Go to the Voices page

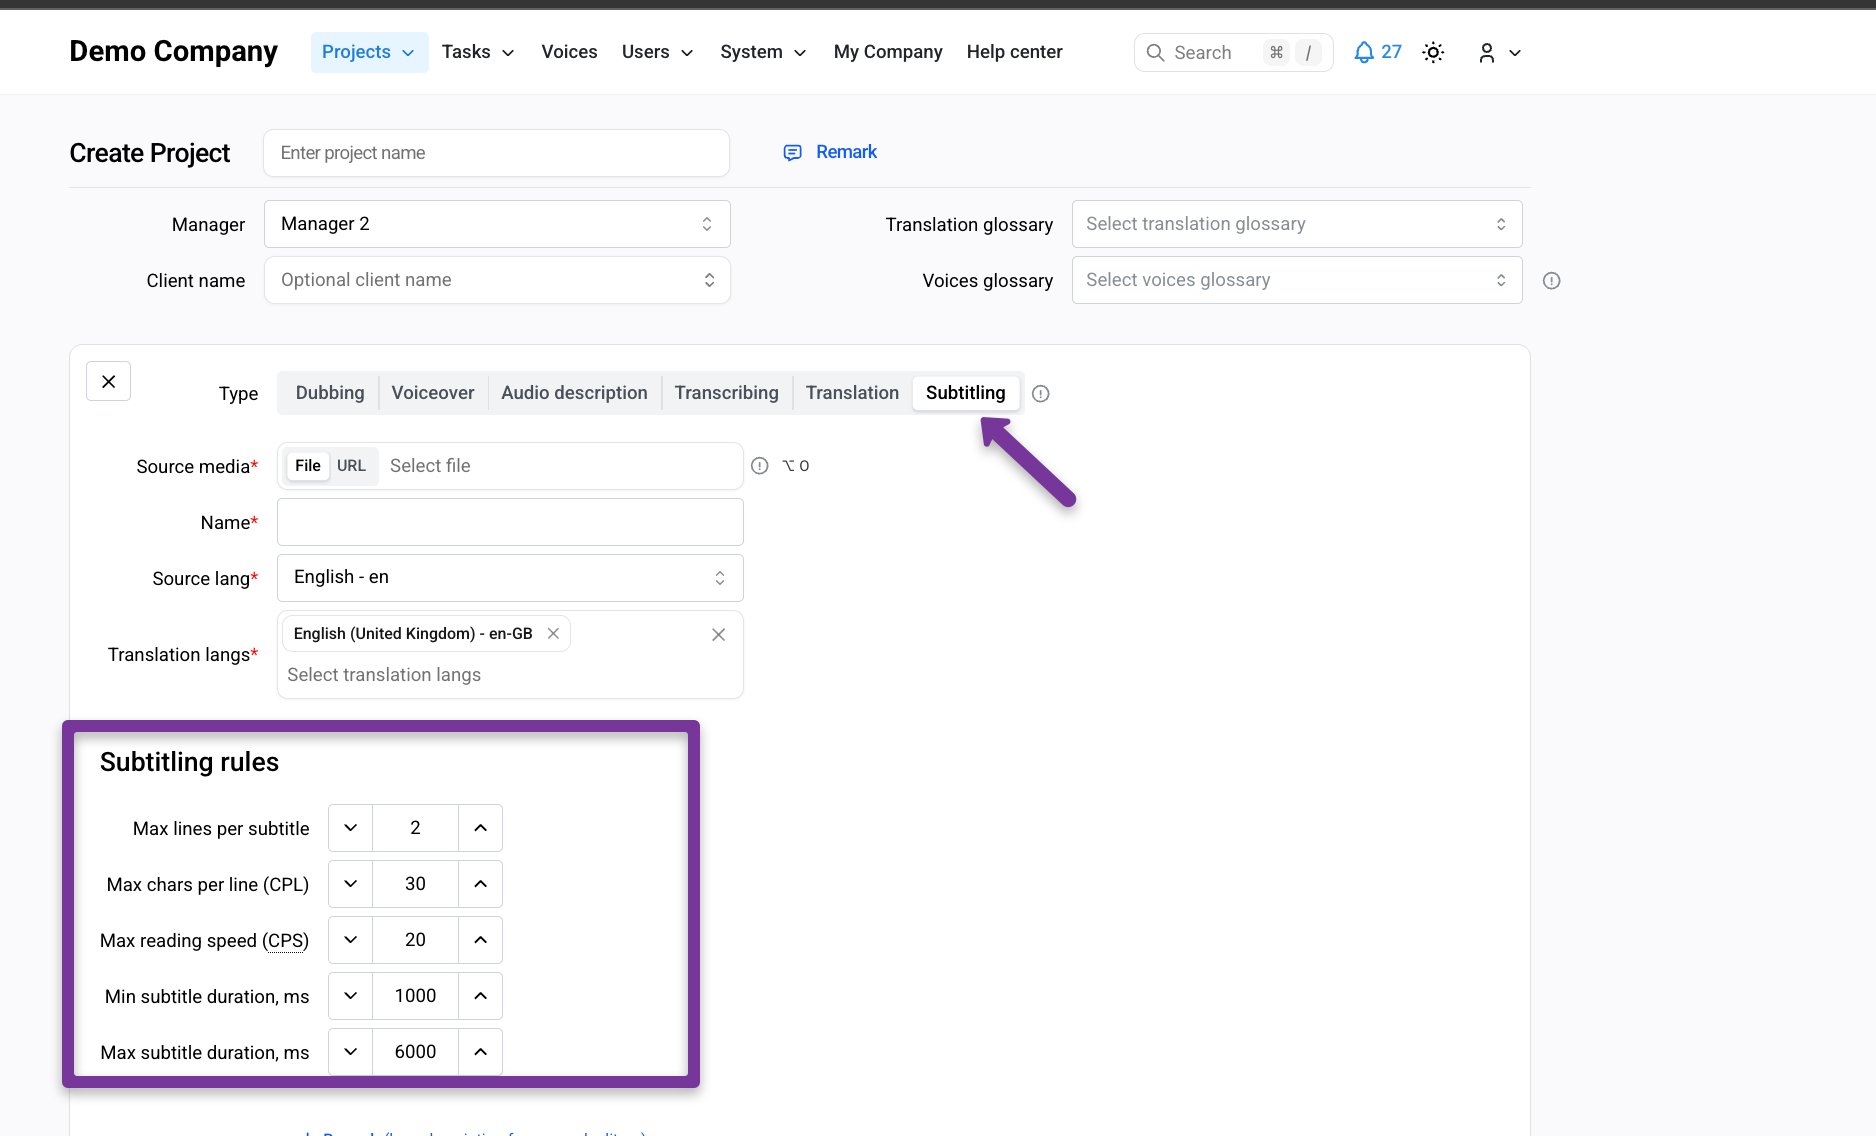pyautogui.click(x=569, y=52)
